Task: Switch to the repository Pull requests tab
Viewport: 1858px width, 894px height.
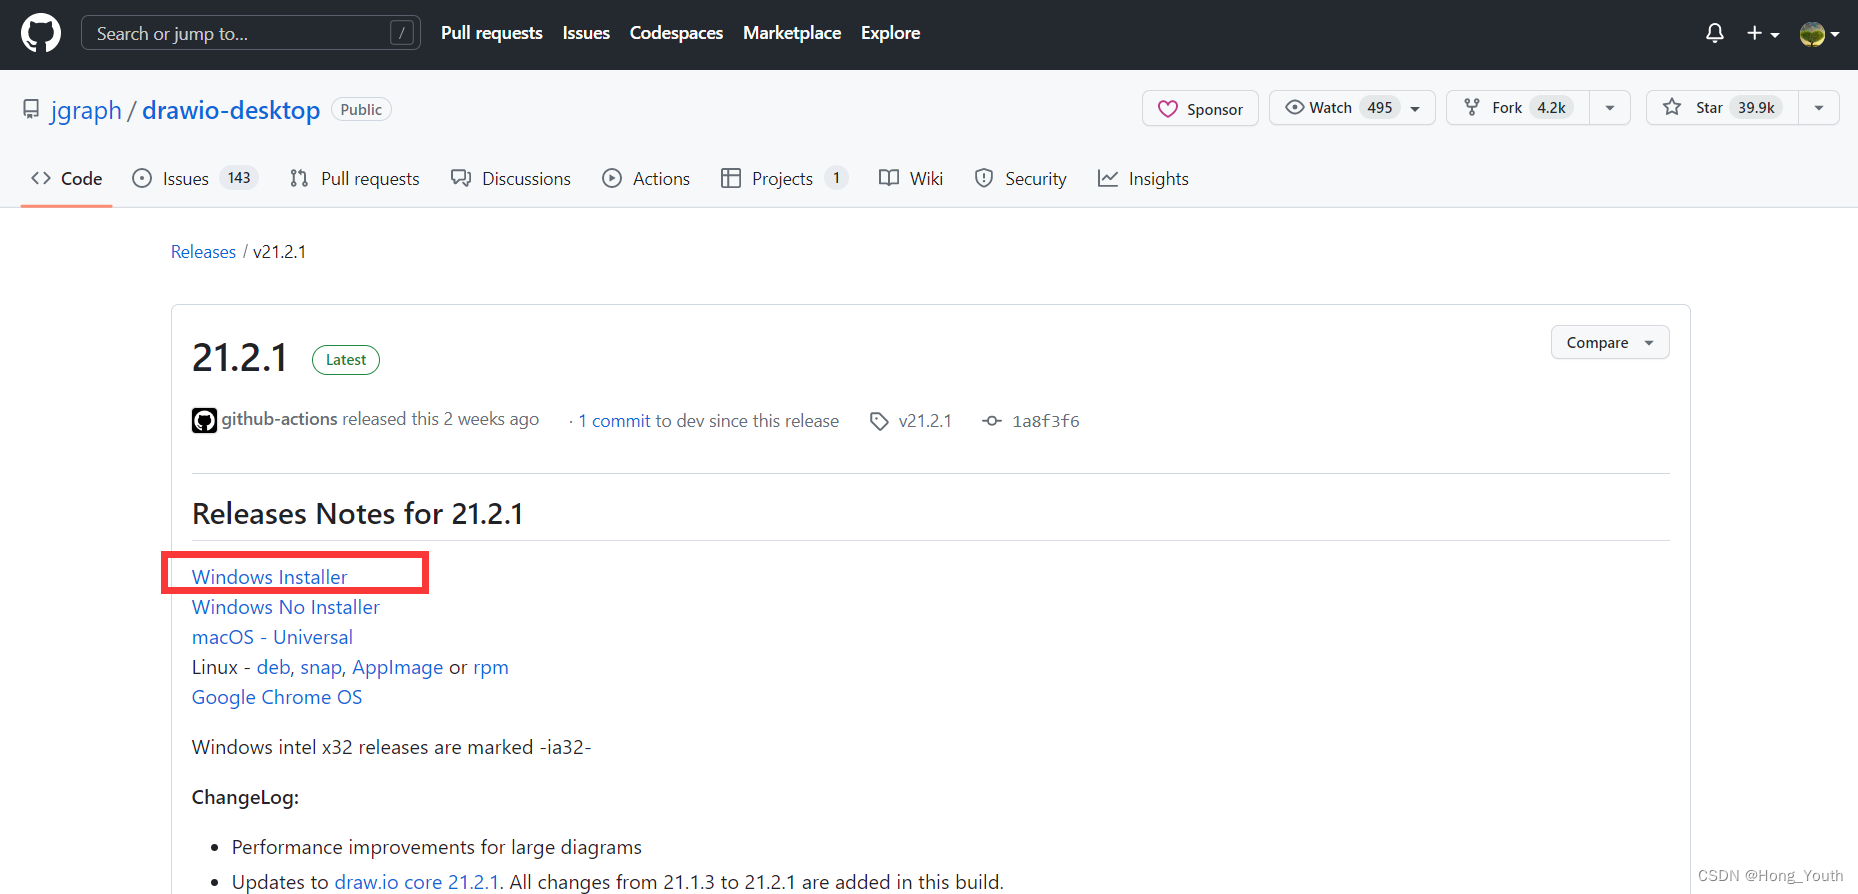Action: pos(355,178)
